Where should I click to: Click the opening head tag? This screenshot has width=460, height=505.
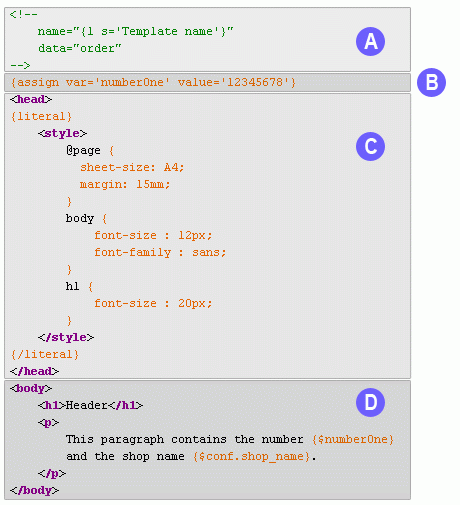[31, 99]
